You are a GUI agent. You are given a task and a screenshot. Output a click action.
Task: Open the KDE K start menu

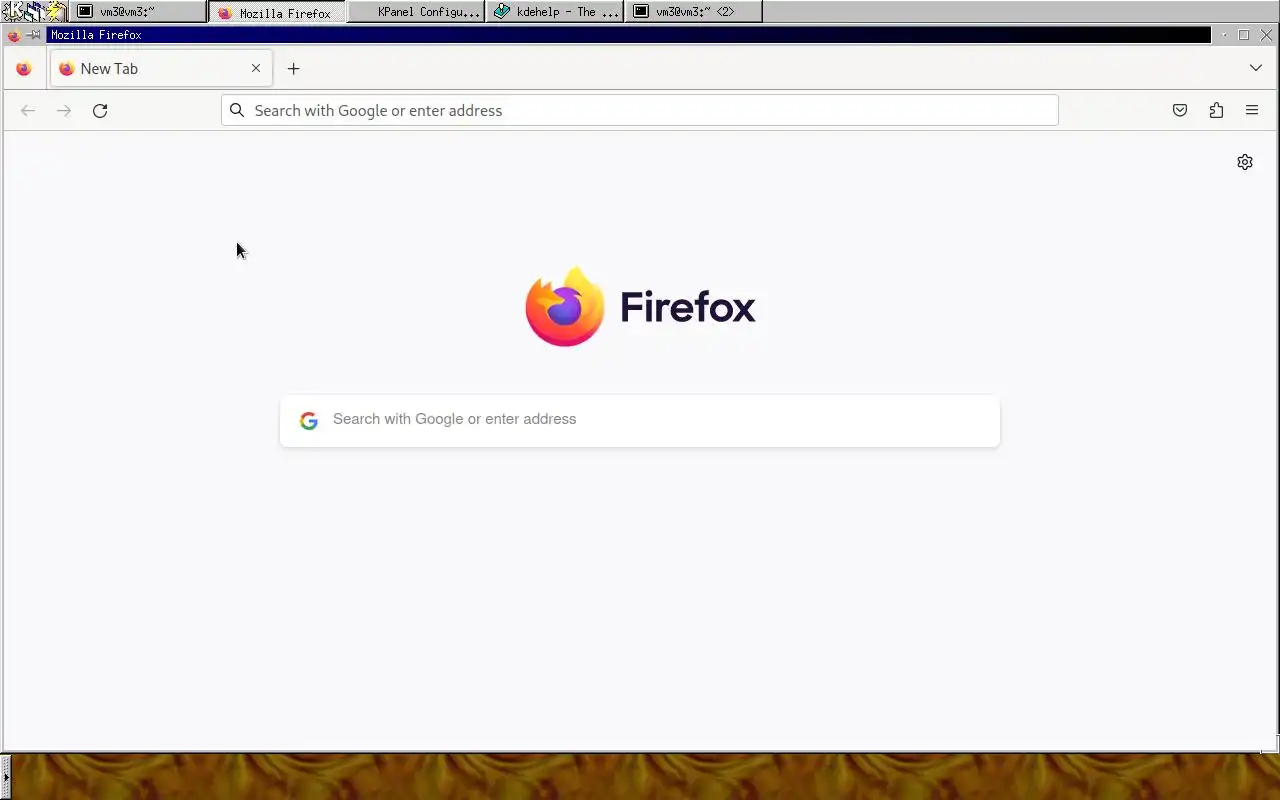point(14,11)
